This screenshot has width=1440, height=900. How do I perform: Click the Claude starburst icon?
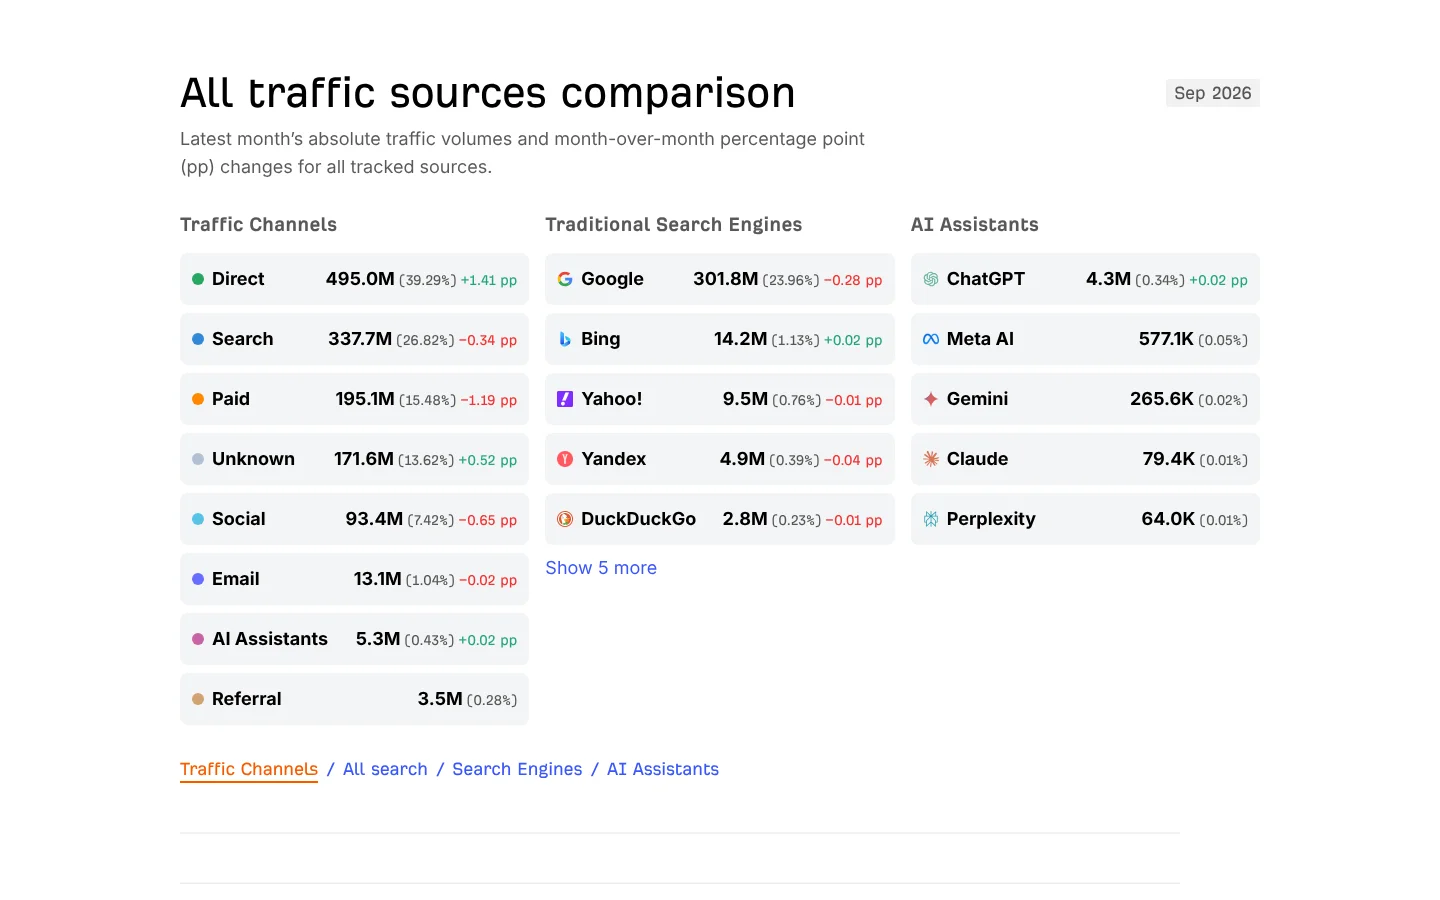(x=931, y=459)
